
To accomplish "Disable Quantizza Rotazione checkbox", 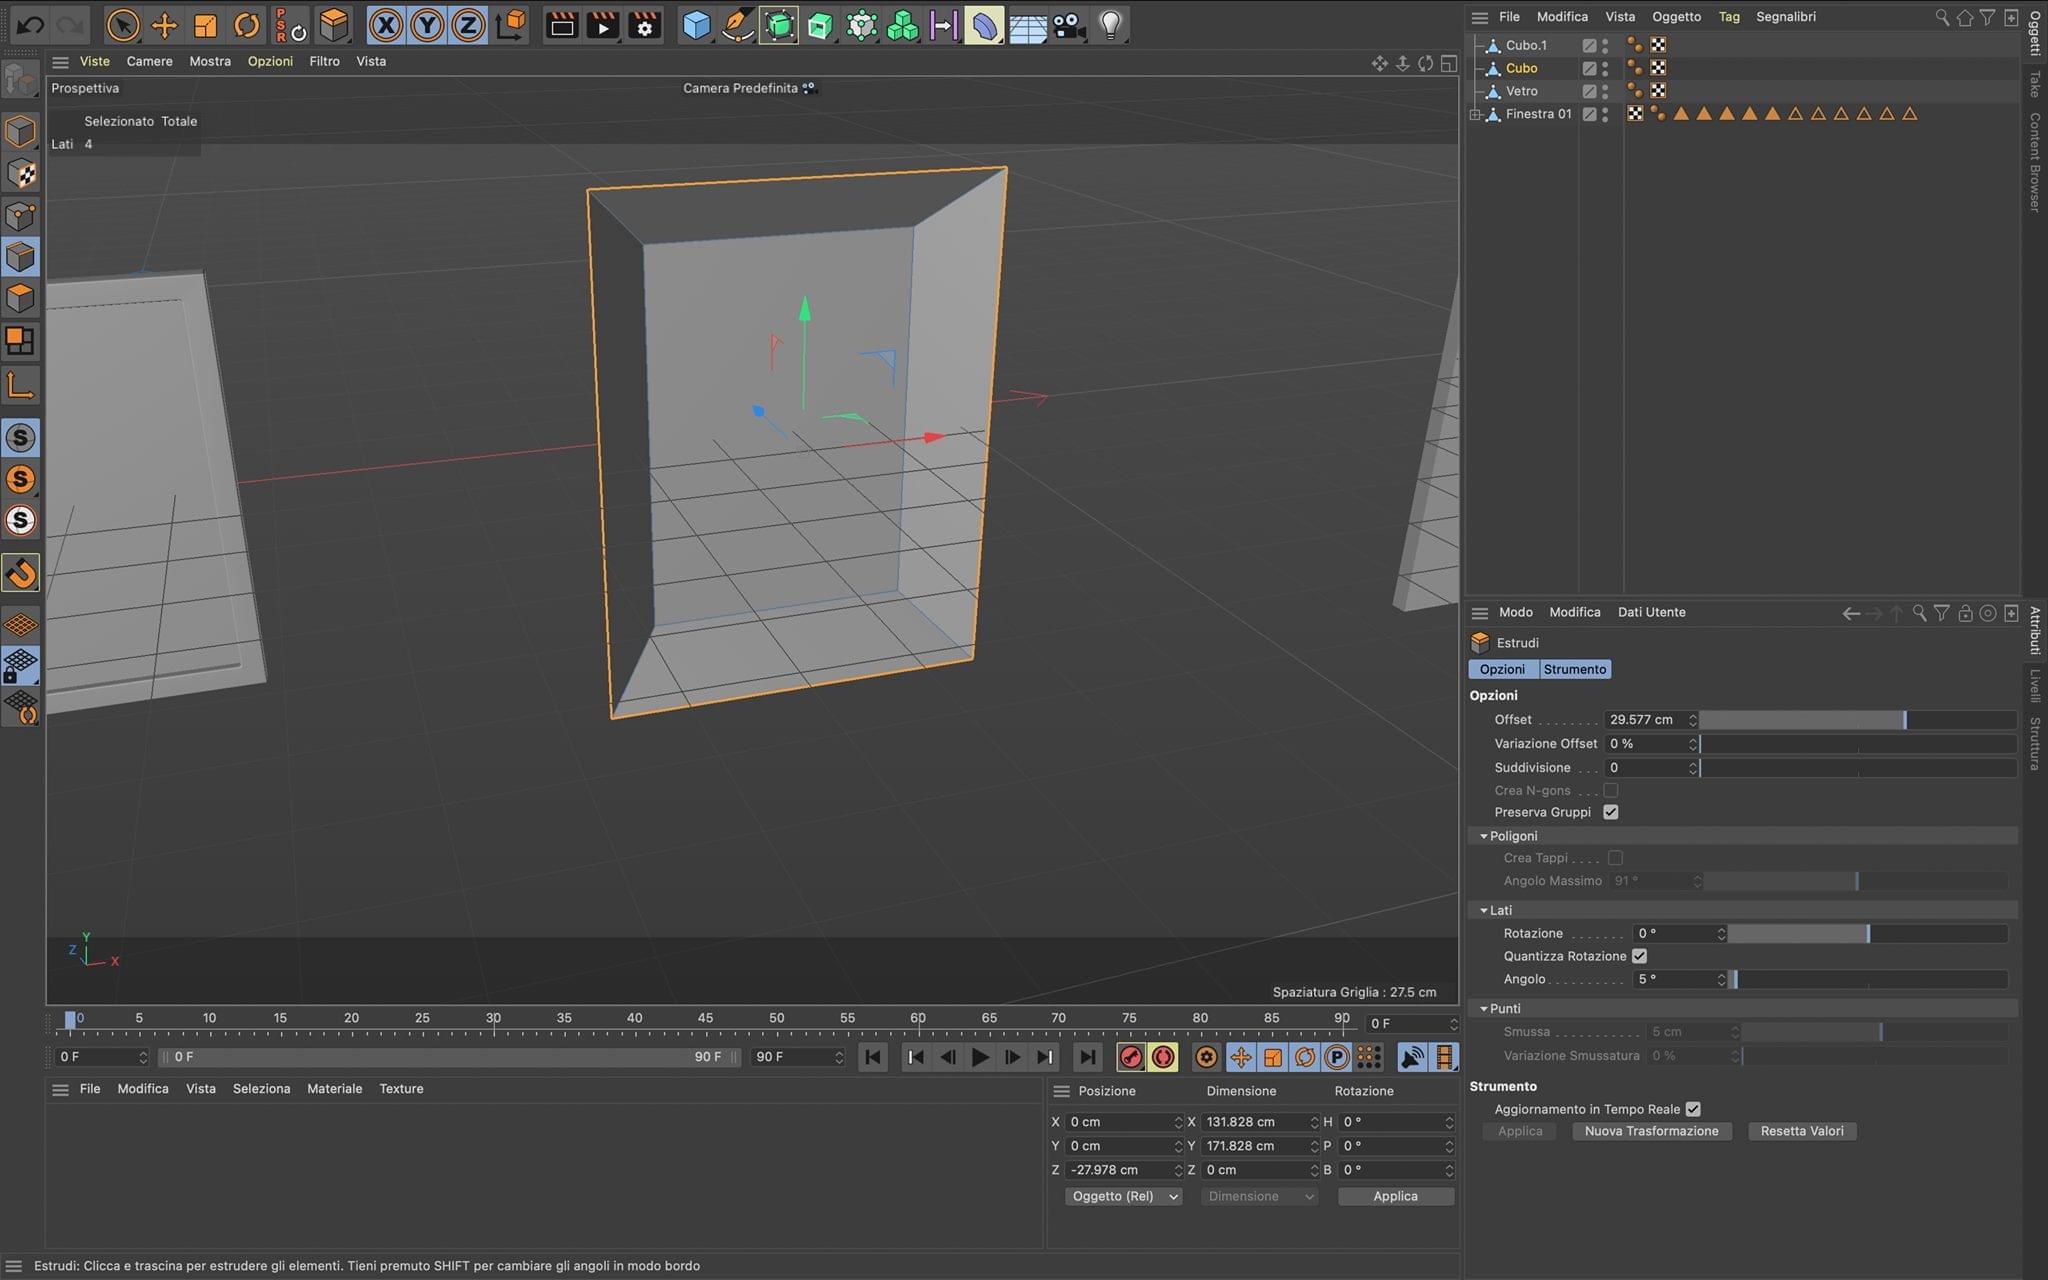I will 1639,956.
